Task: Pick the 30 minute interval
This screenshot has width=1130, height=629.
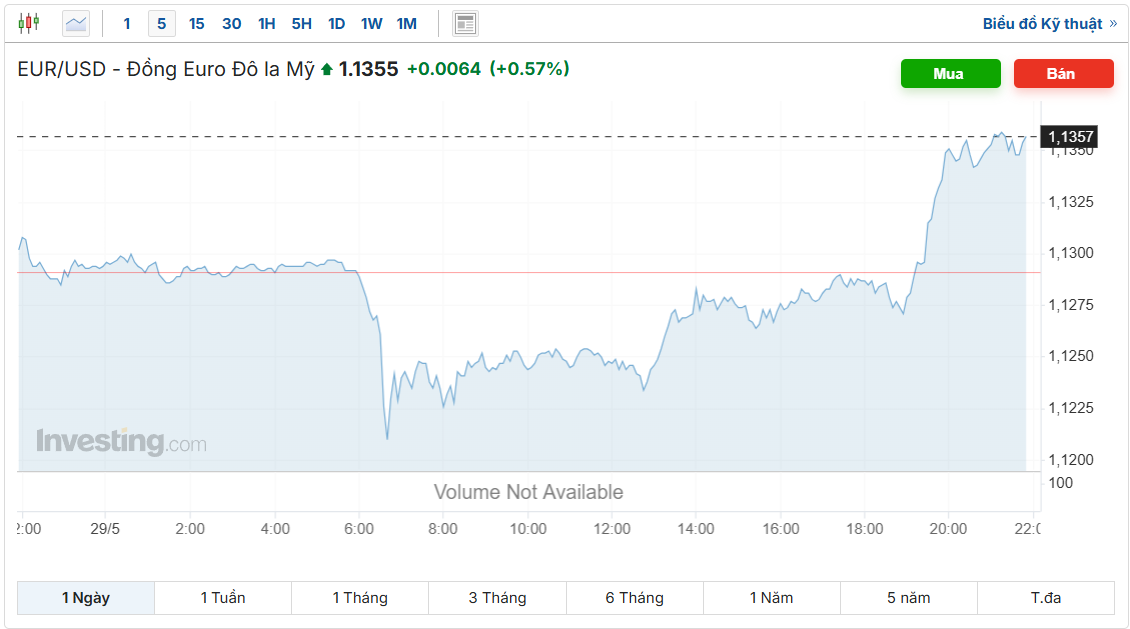Action: [231, 24]
